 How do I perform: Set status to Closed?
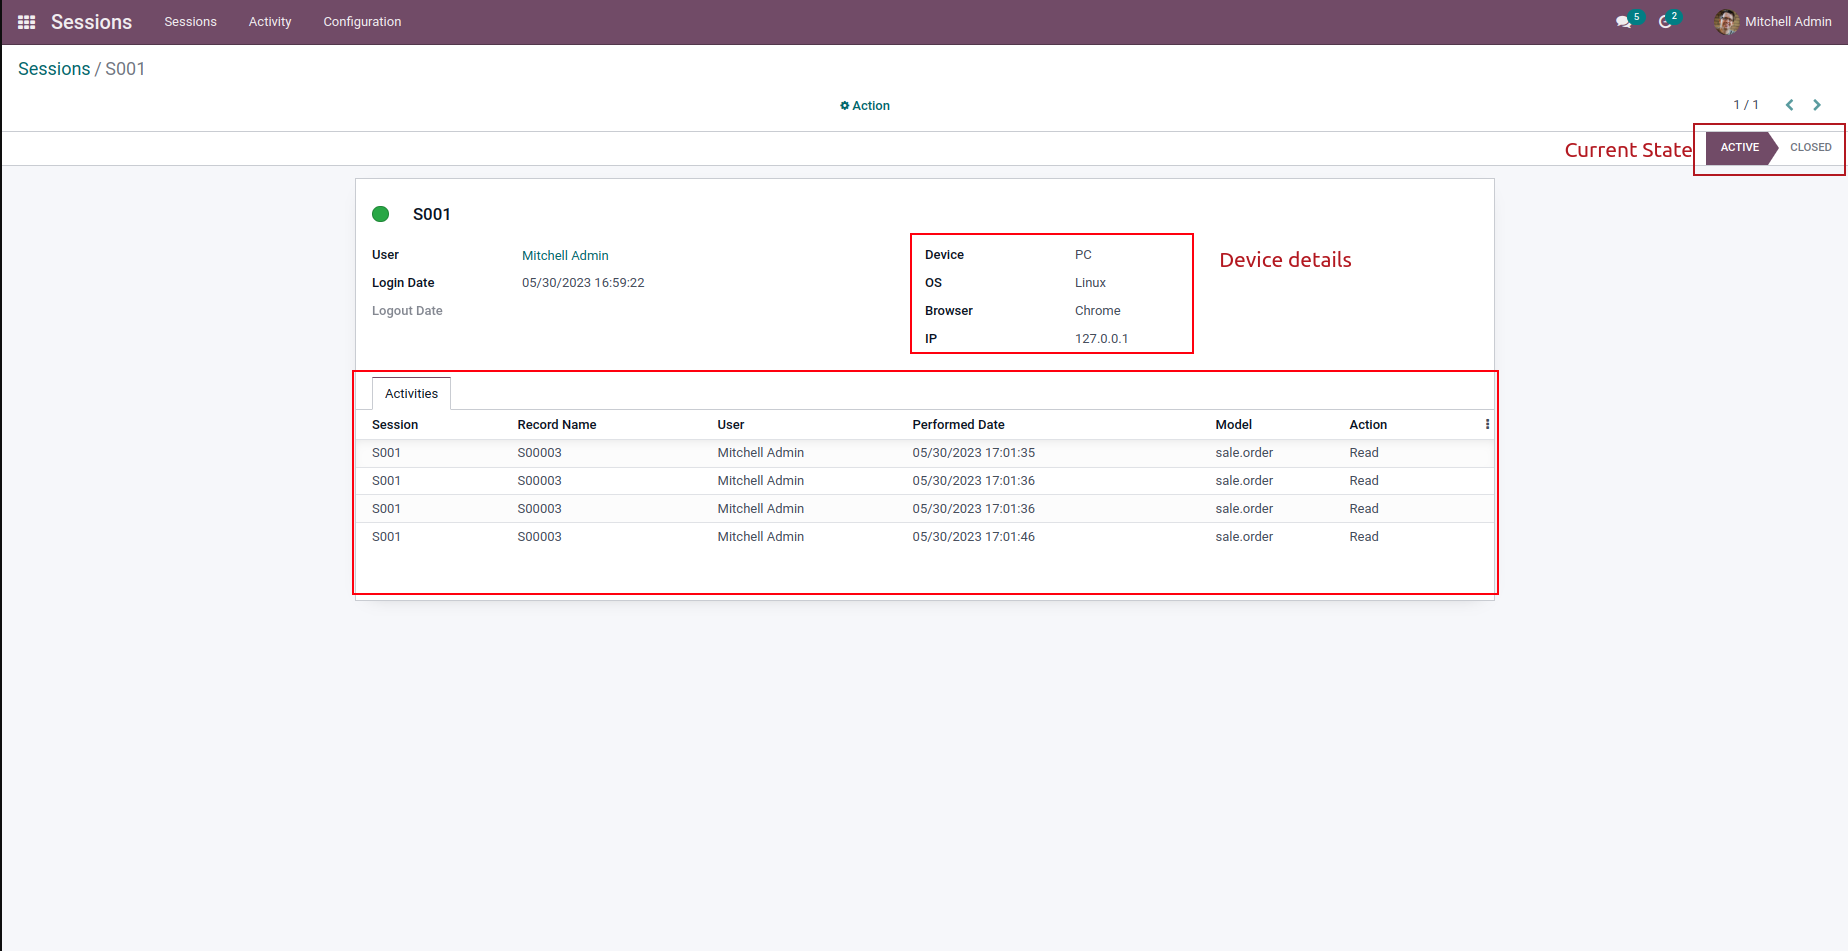coord(1810,148)
